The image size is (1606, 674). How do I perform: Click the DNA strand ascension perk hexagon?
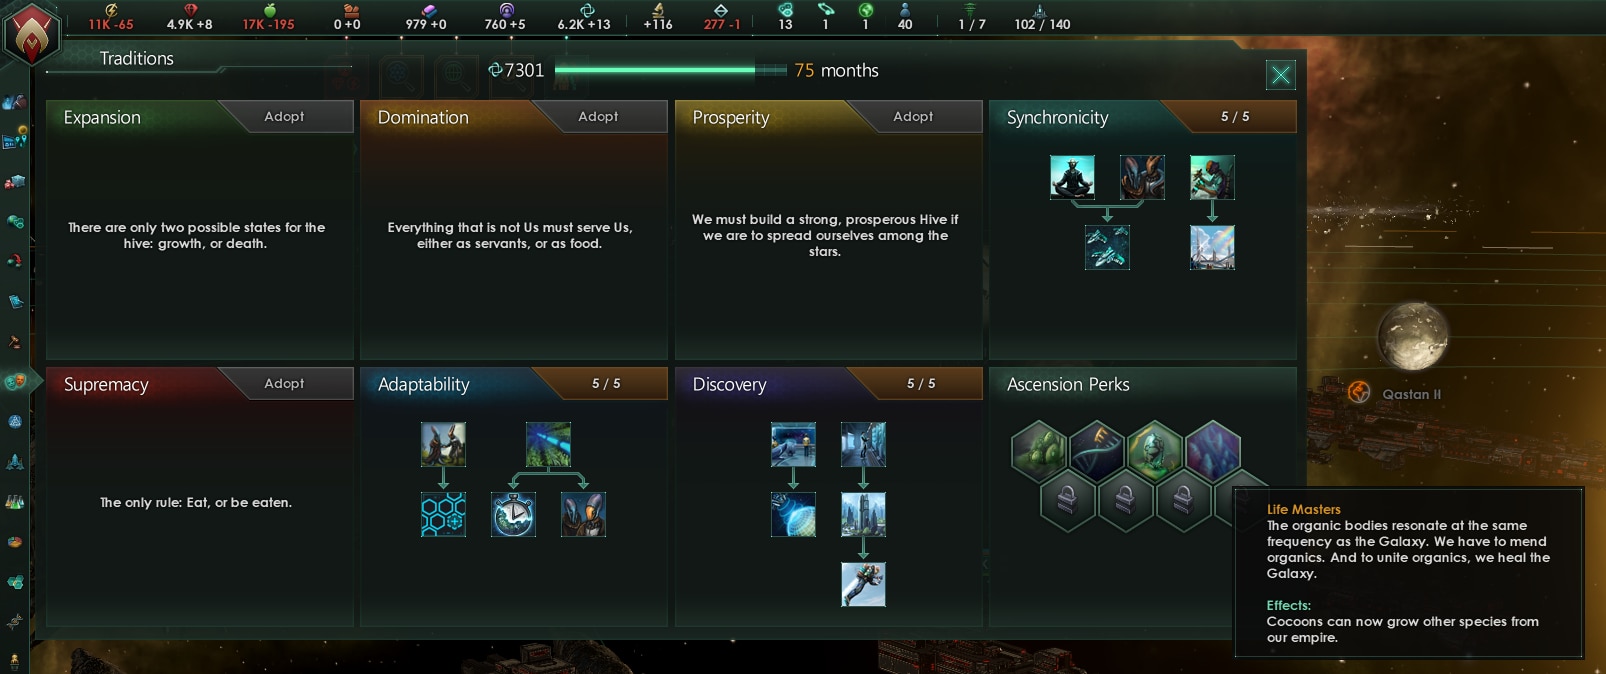[x=1097, y=448]
